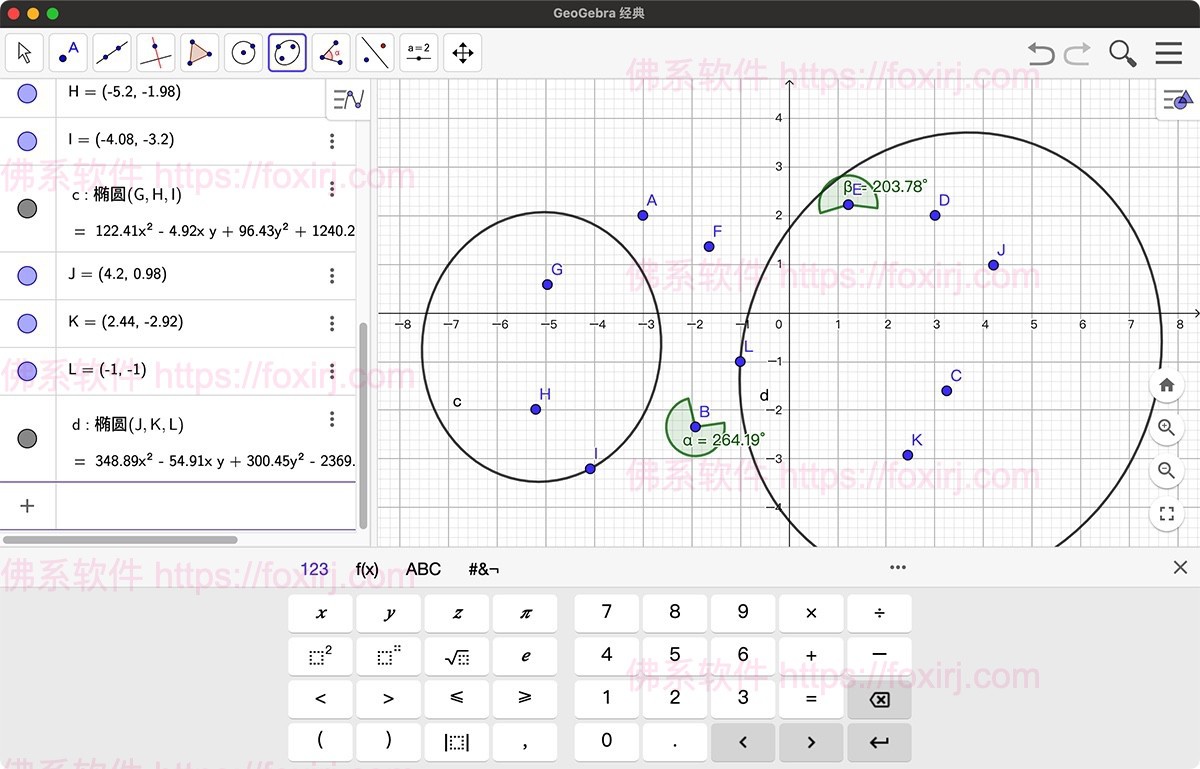Image resolution: width=1200 pixels, height=769 pixels.
Task: Open the keyboard's more options menu
Action: point(897,567)
